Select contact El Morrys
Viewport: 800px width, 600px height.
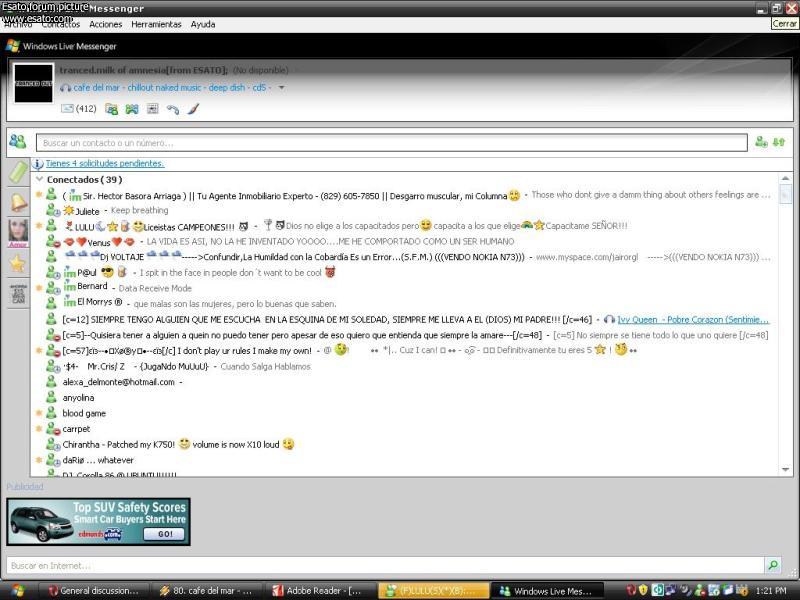(403, 304)
